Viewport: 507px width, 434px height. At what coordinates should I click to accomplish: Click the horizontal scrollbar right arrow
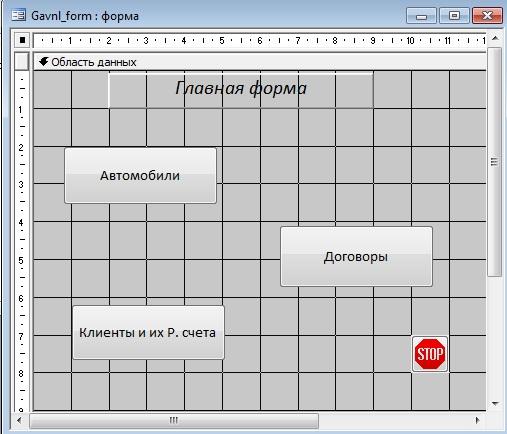(478, 420)
